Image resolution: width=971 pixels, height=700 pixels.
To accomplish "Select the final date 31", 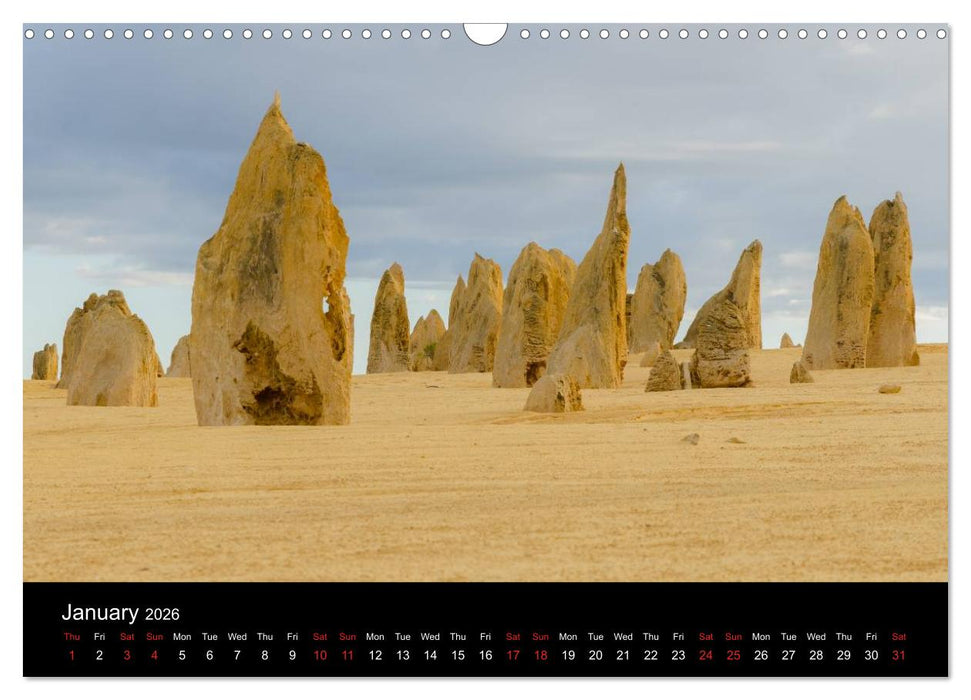I will [x=898, y=654].
